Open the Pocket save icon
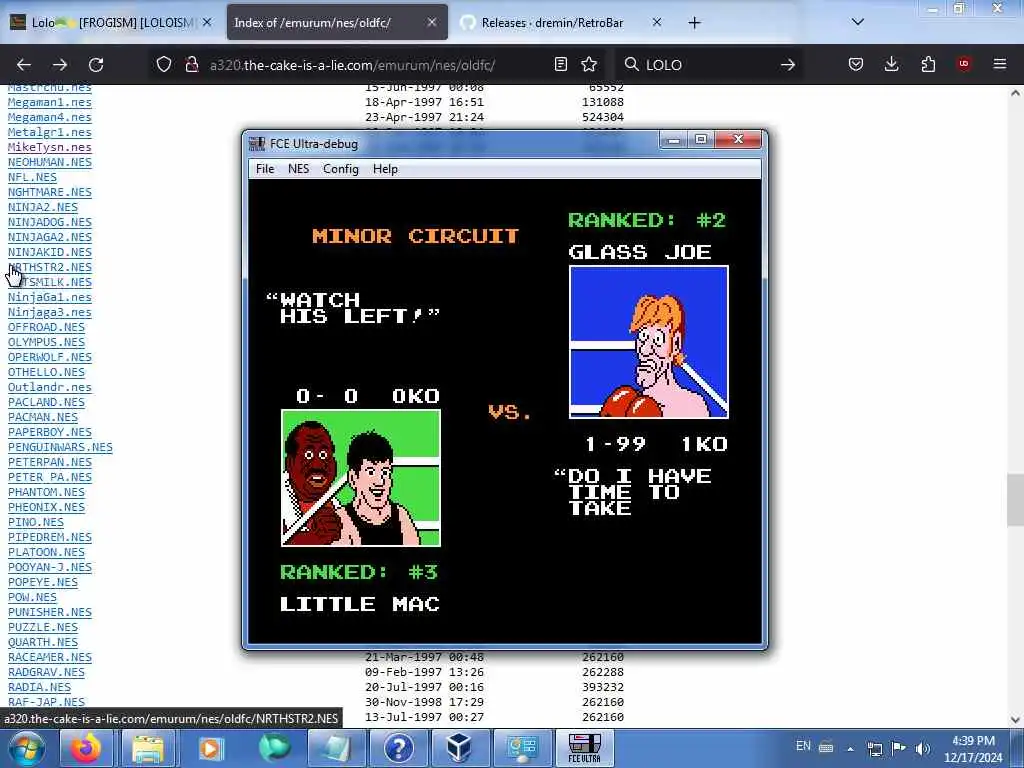Image resolution: width=1024 pixels, height=768 pixels. 856,64
